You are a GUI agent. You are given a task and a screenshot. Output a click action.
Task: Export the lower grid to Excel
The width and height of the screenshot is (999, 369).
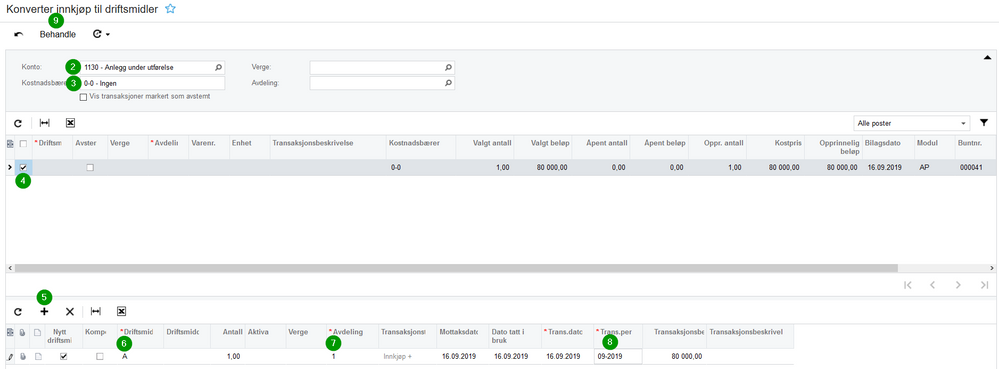point(121,312)
